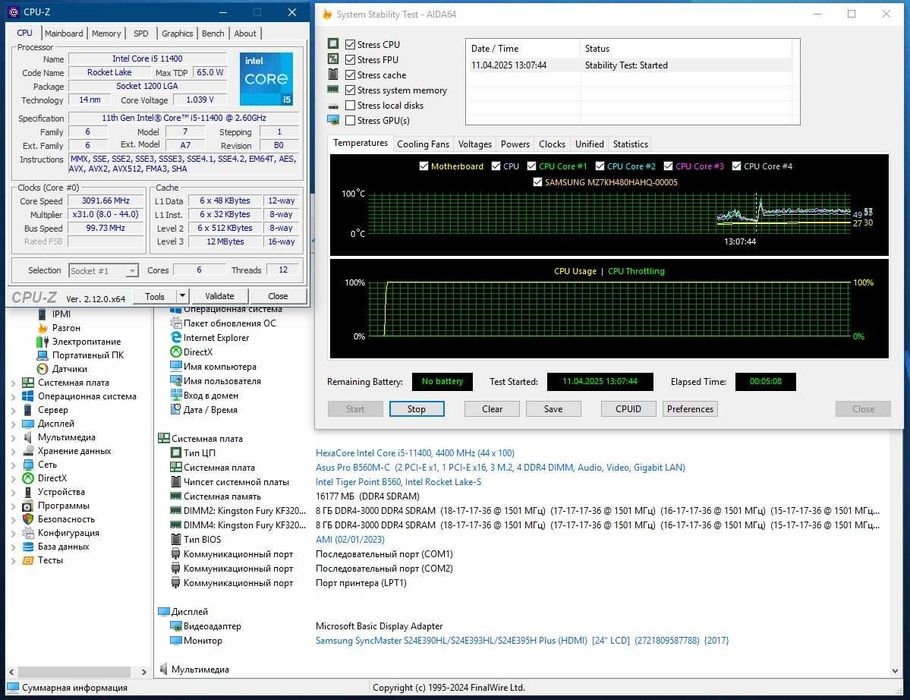Image resolution: width=910 pixels, height=700 pixels.
Task: Expand the Дисплей tree node
Action: (13, 424)
